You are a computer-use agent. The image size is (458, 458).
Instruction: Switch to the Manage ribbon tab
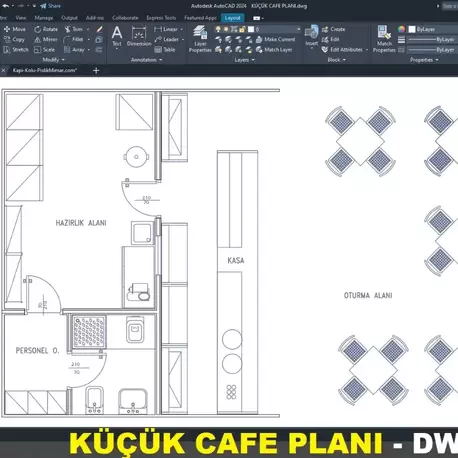(44, 18)
